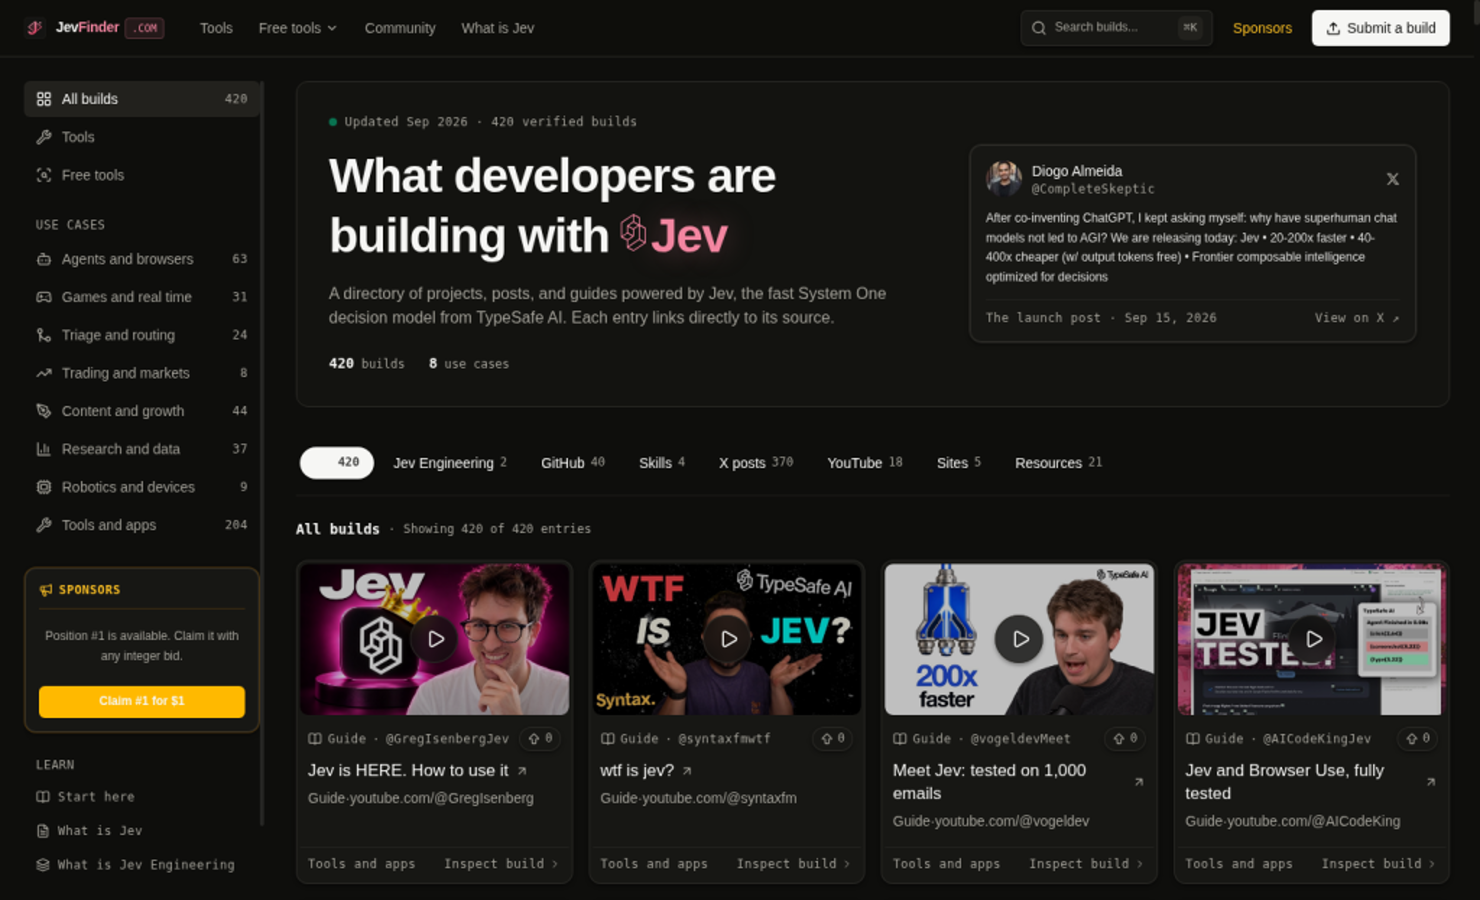1480x900 pixels.
Task: Play the Jev is HERE video thumbnail
Action: [x=435, y=639]
